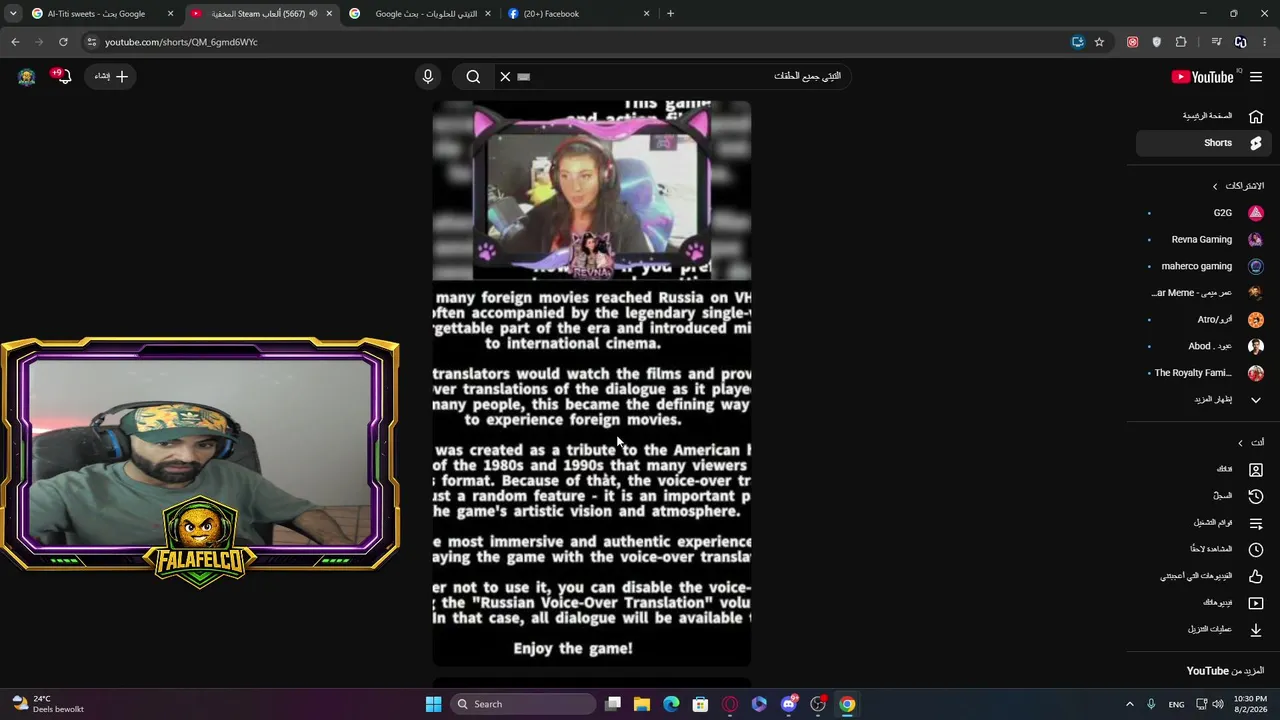Click the Windows Start button
This screenshot has width=1280, height=720.
[x=433, y=704]
